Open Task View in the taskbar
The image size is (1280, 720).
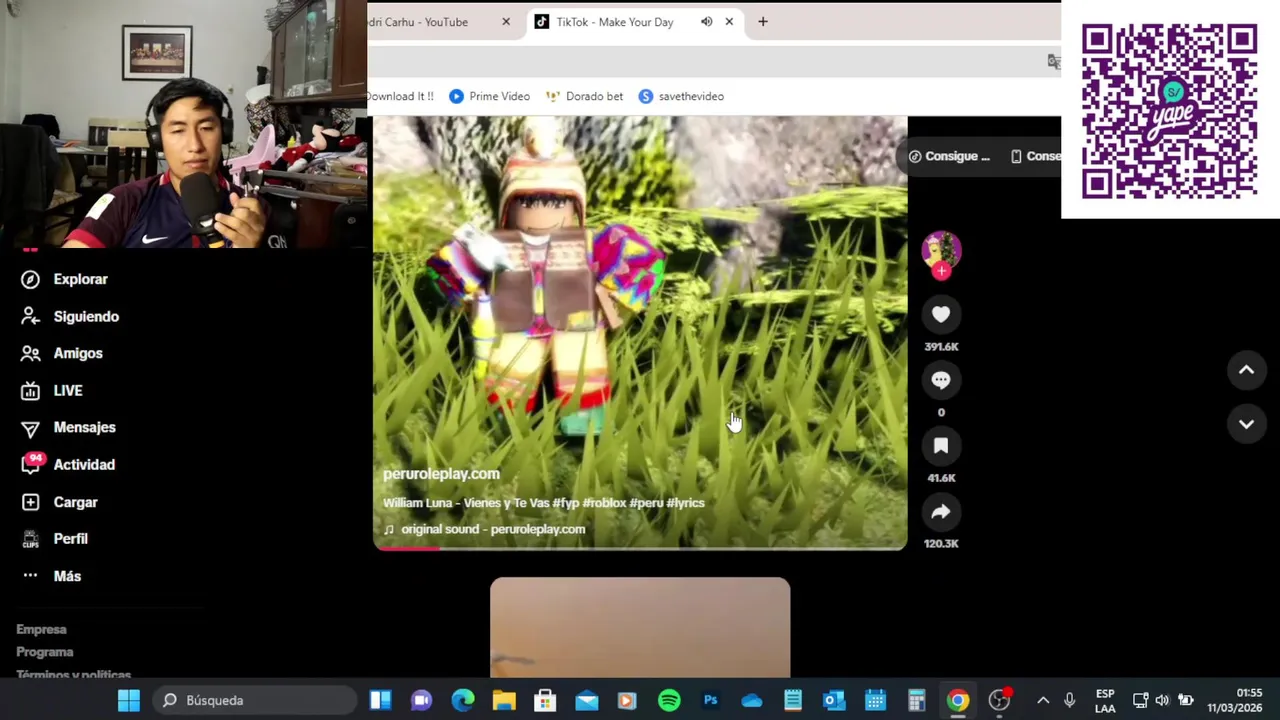click(x=380, y=700)
